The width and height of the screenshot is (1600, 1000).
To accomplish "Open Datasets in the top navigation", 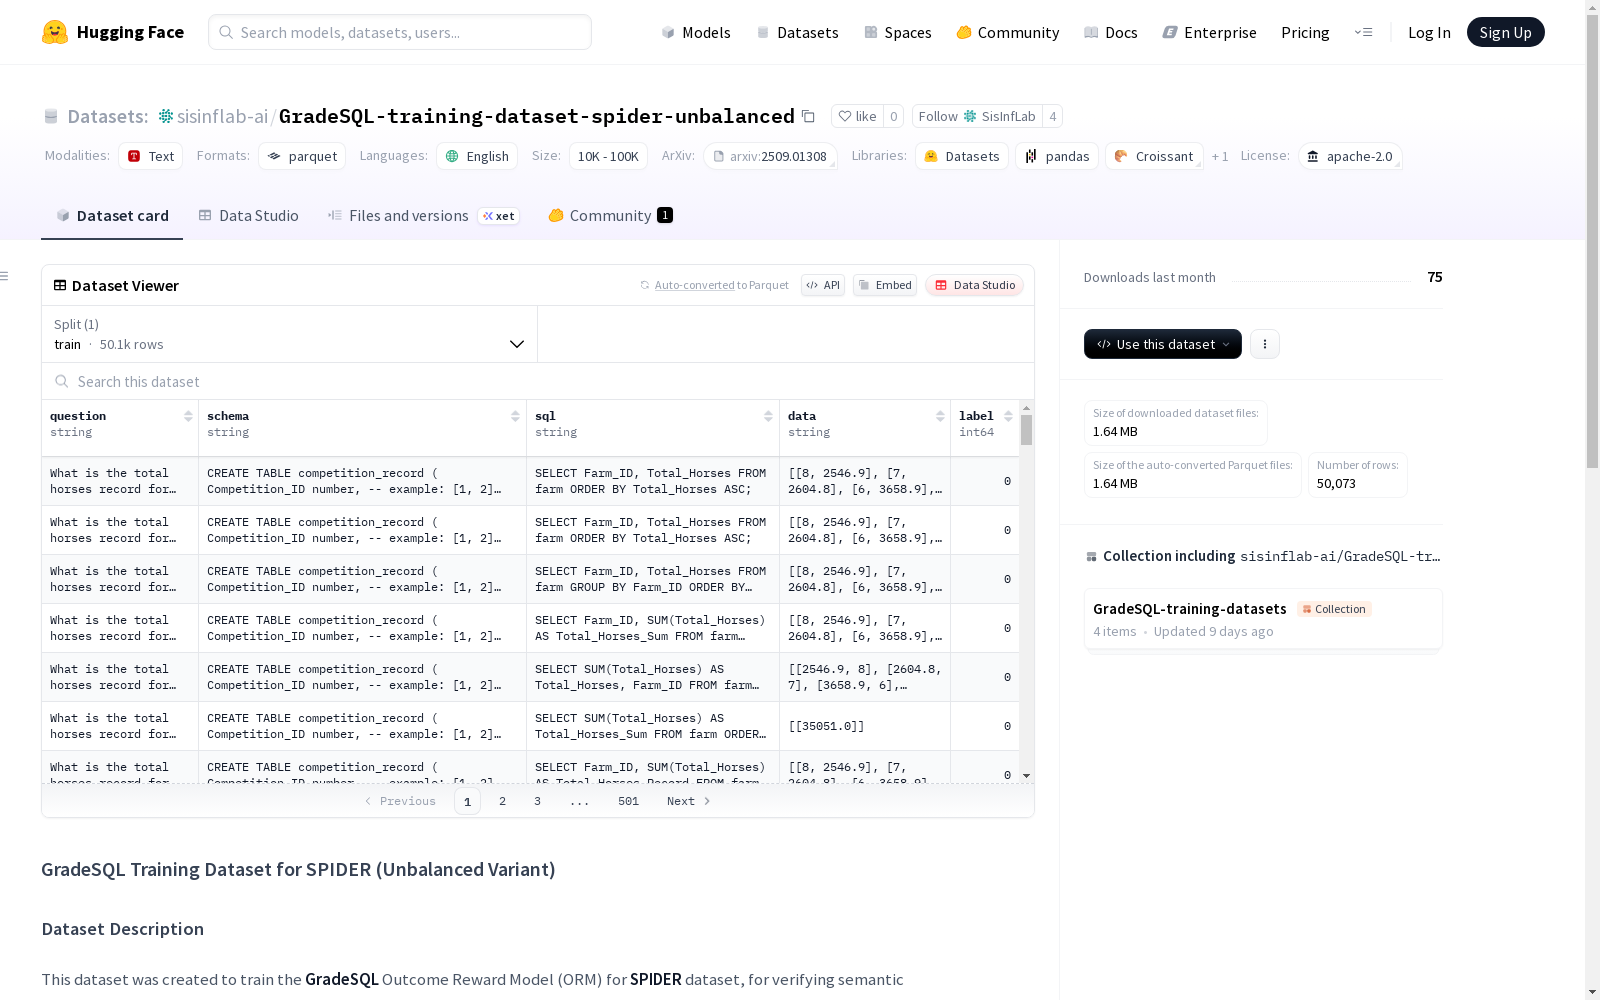I will point(797,32).
